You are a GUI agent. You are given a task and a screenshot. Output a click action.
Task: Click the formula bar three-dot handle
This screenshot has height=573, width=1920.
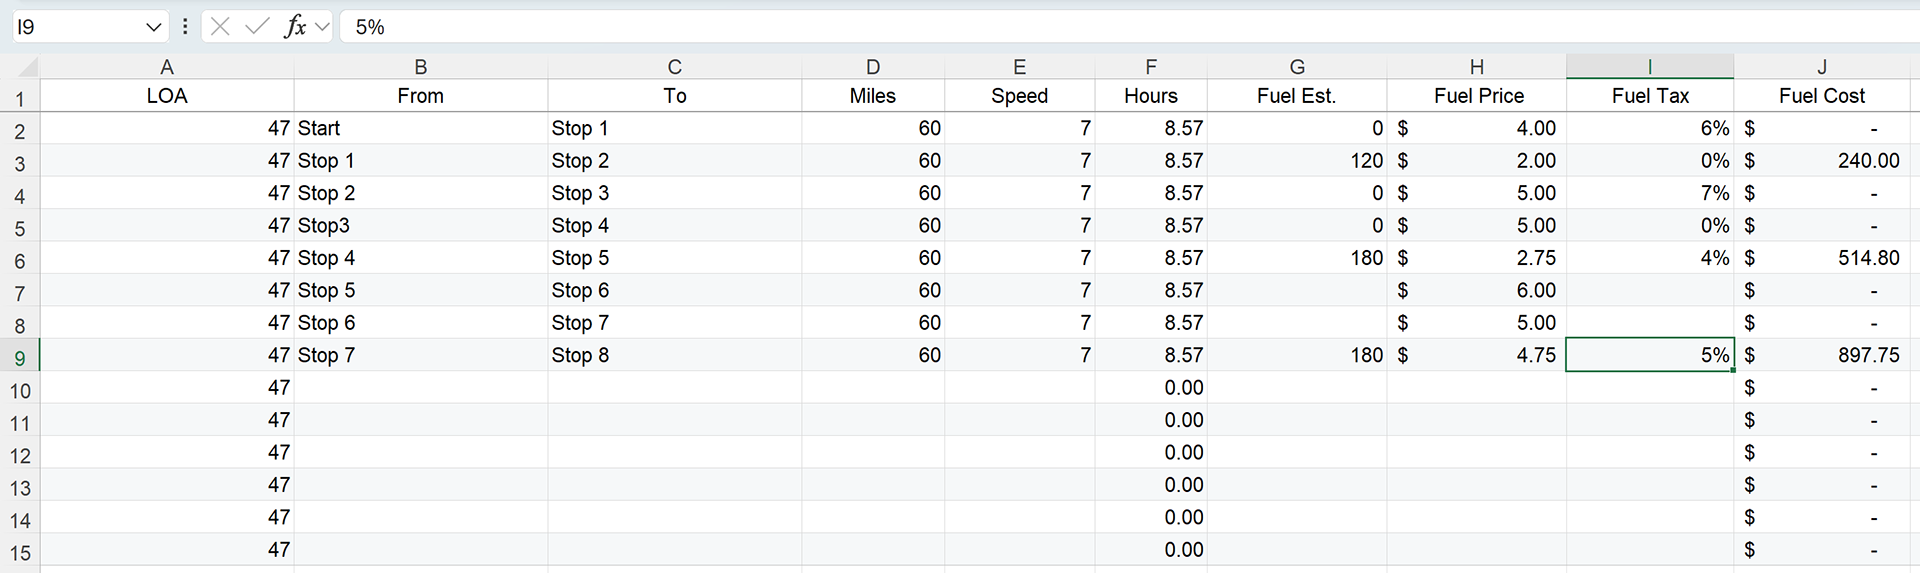185,27
